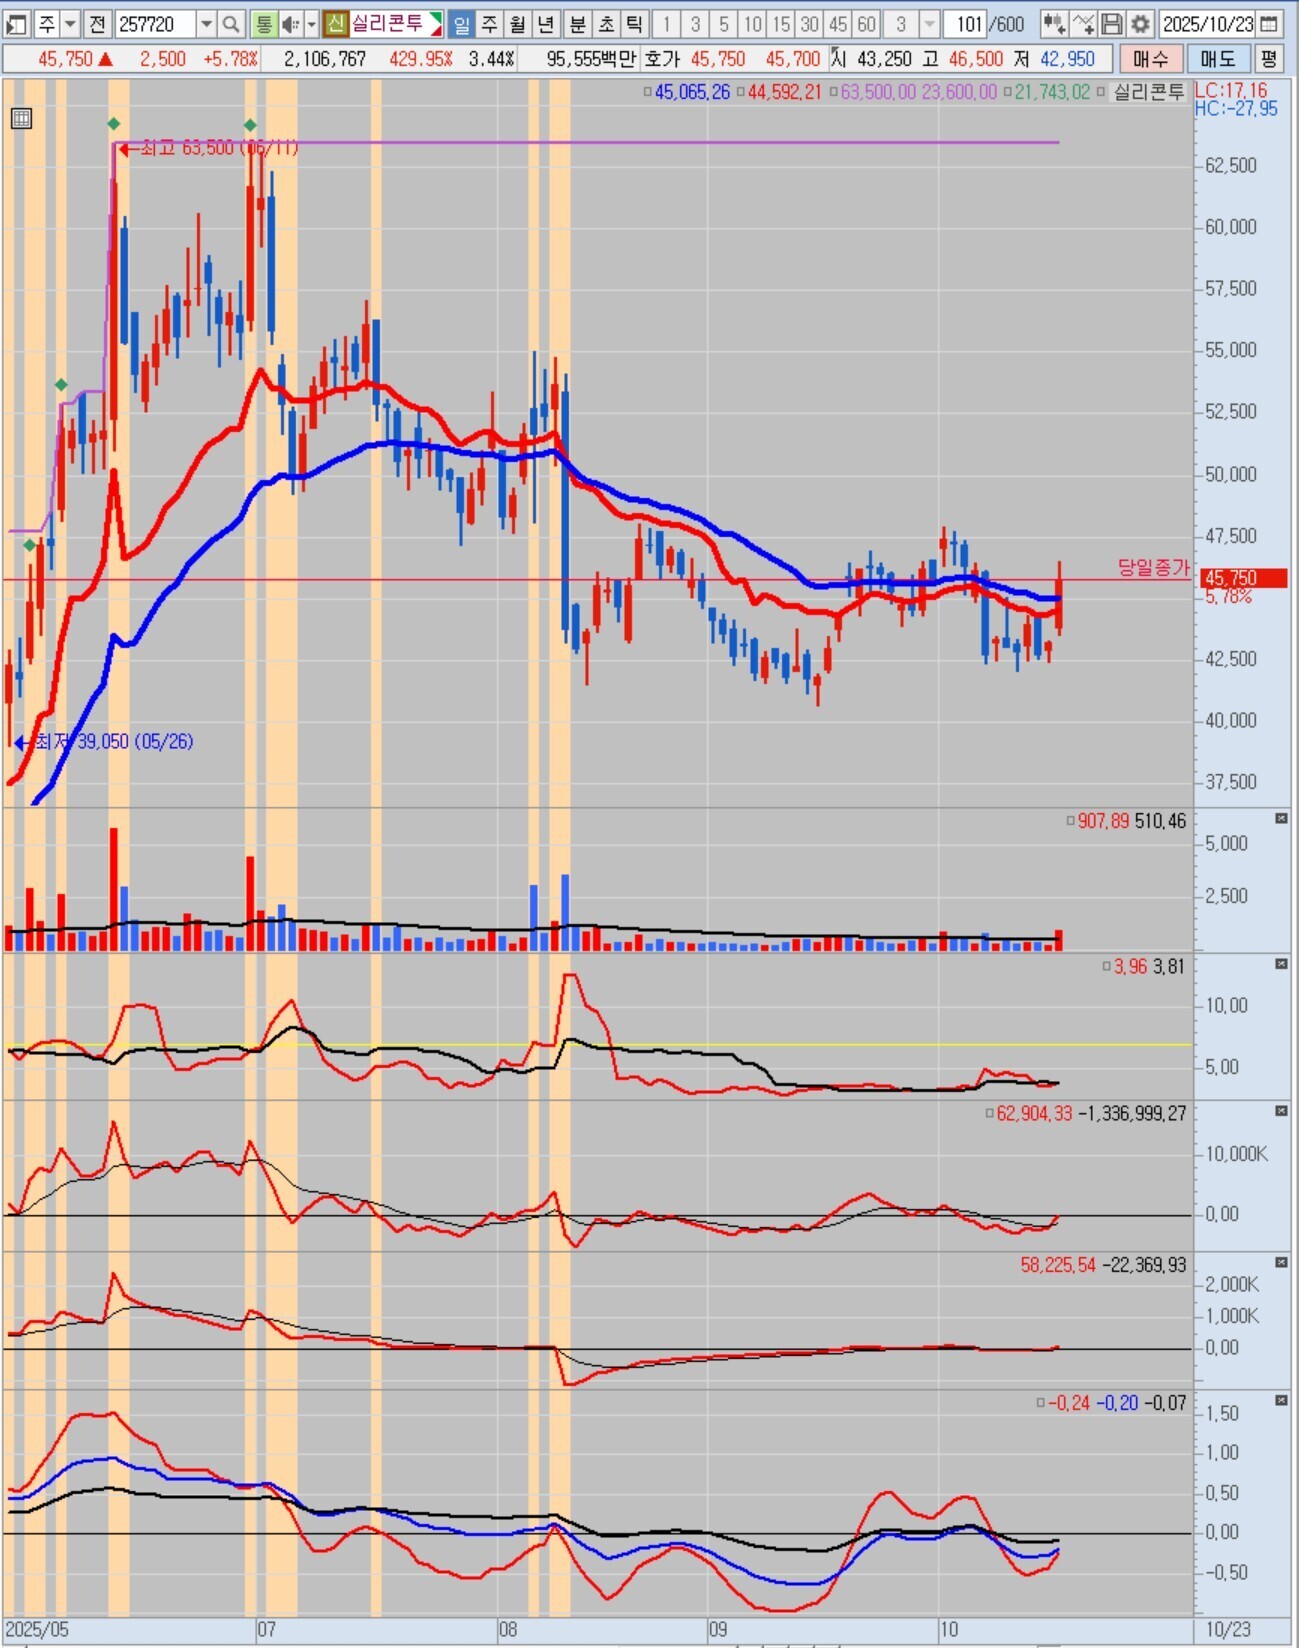Image resolution: width=1299 pixels, height=1648 pixels.
Task: Click the 매도 sell button
Action: coord(1218,59)
